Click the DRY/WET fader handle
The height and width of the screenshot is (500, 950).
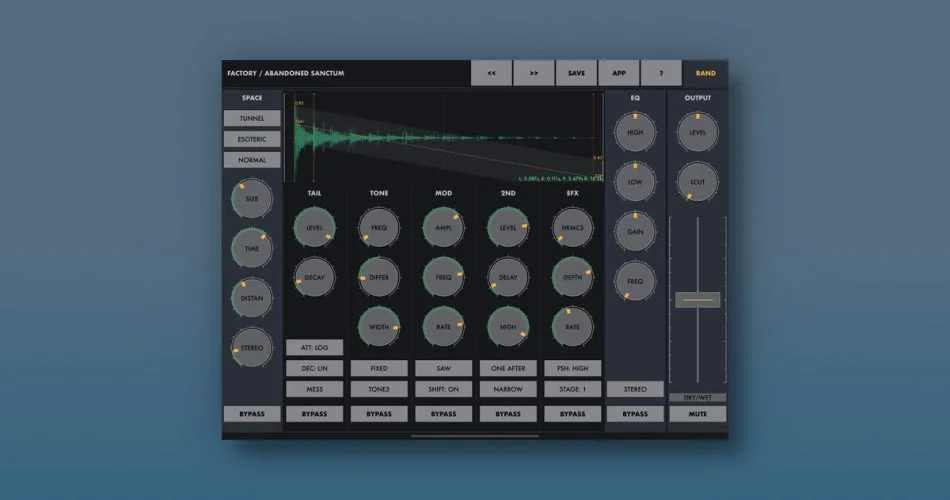(x=697, y=299)
